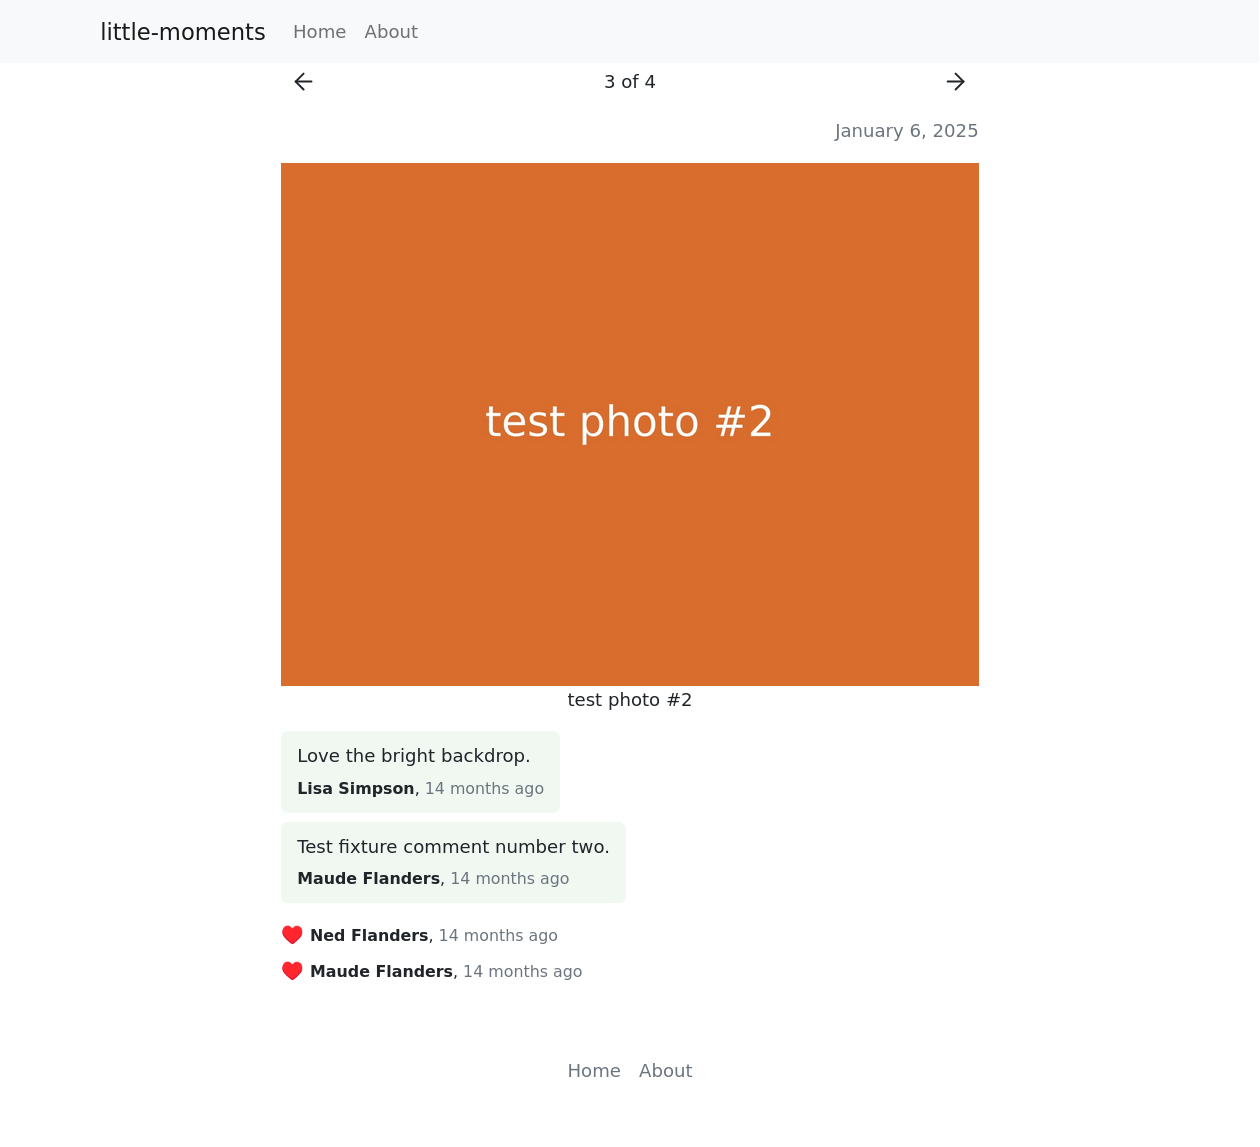The image size is (1260, 1147).
Task: Click the heart icon beside Ned Flanders
Action: point(292,935)
